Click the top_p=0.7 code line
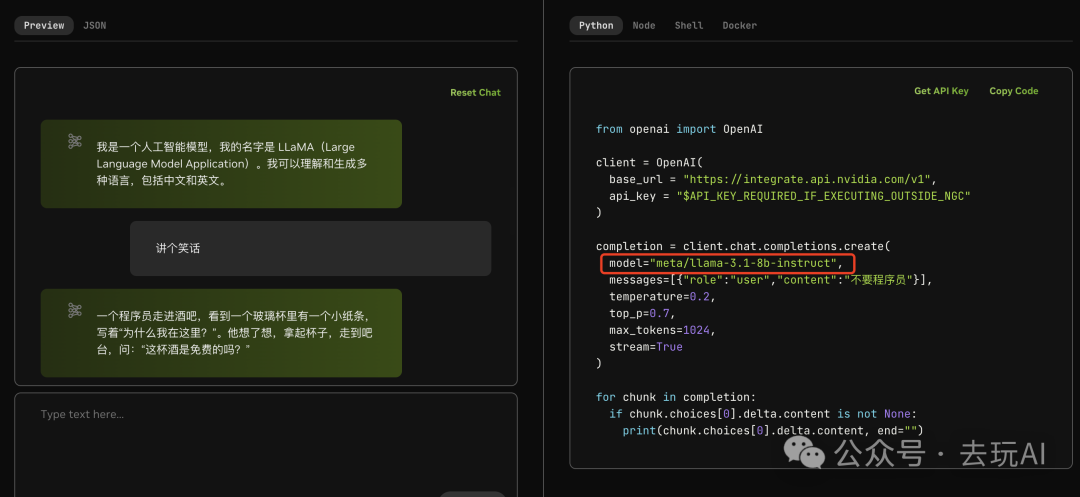The width and height of the screenshot is (1080, 497). click(x=643, y=313)
